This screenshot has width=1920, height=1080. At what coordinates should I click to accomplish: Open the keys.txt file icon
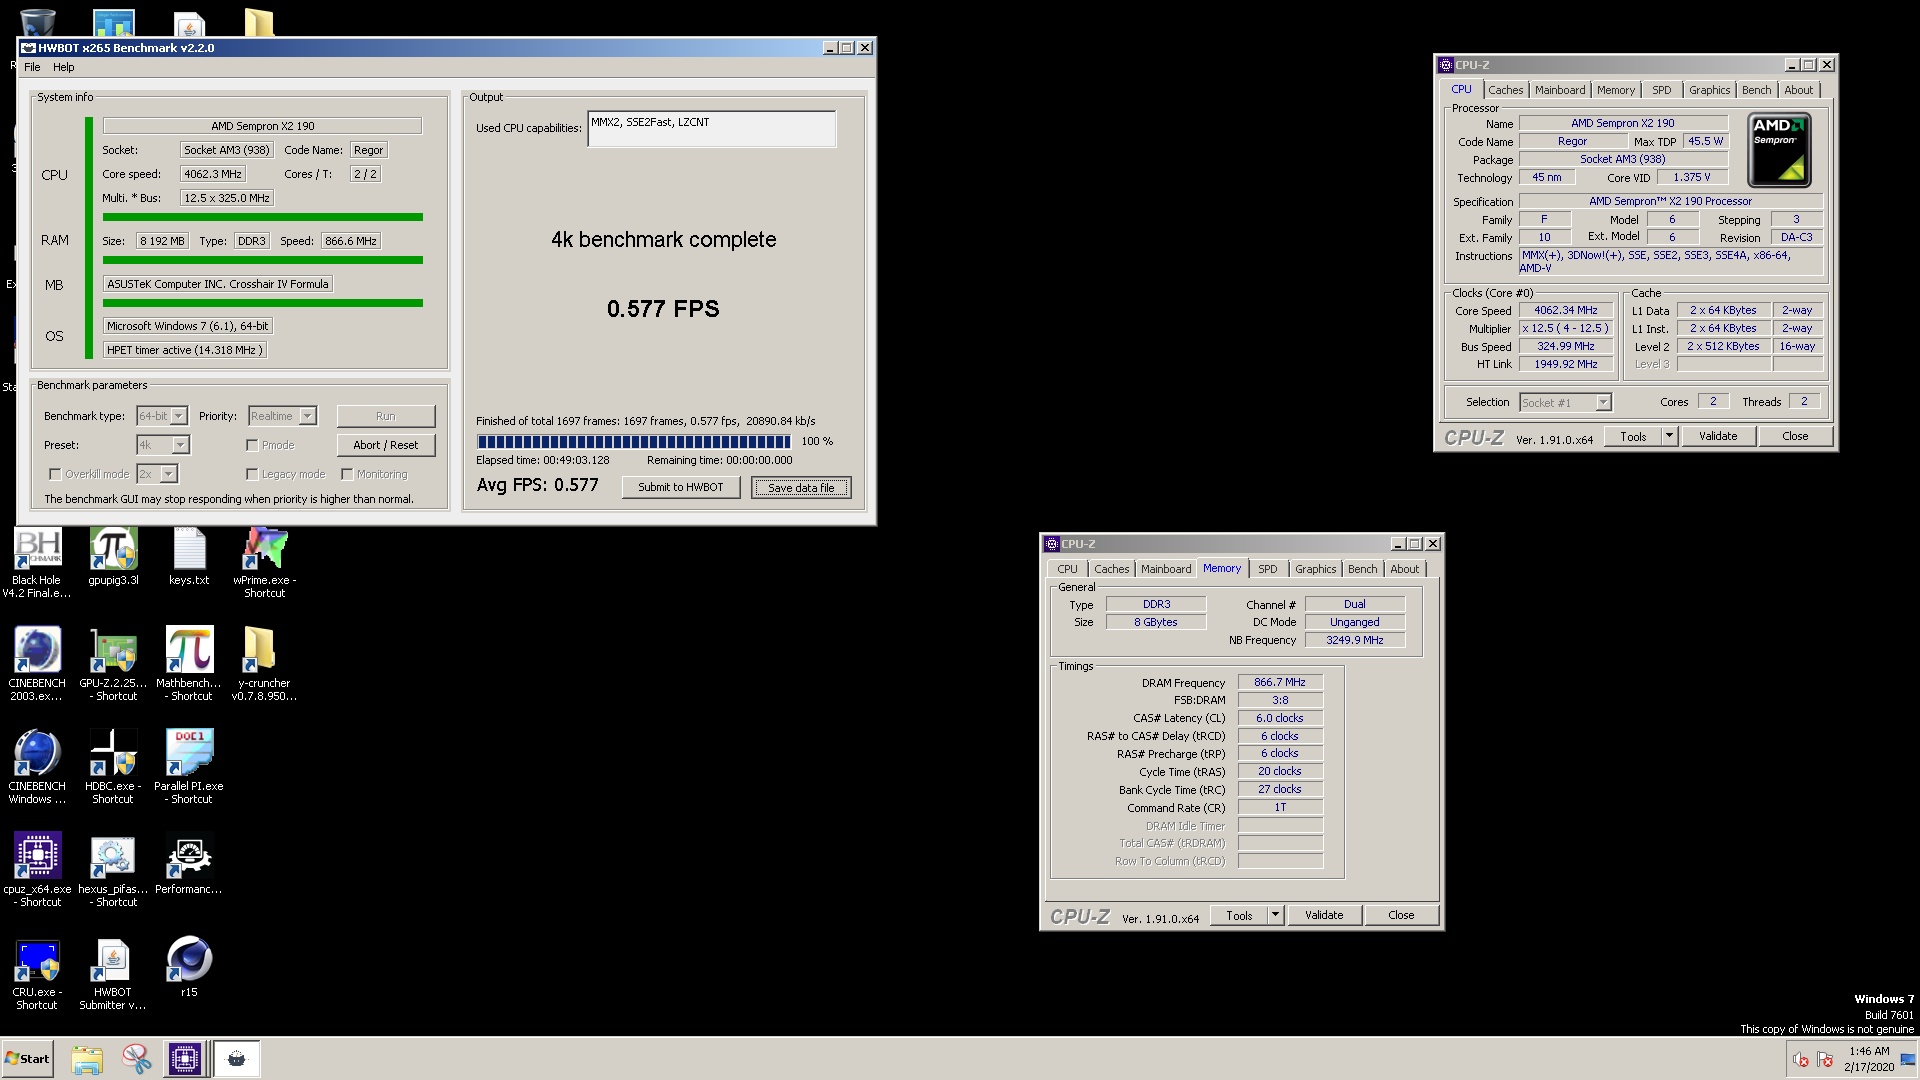[x=189, y=551]
